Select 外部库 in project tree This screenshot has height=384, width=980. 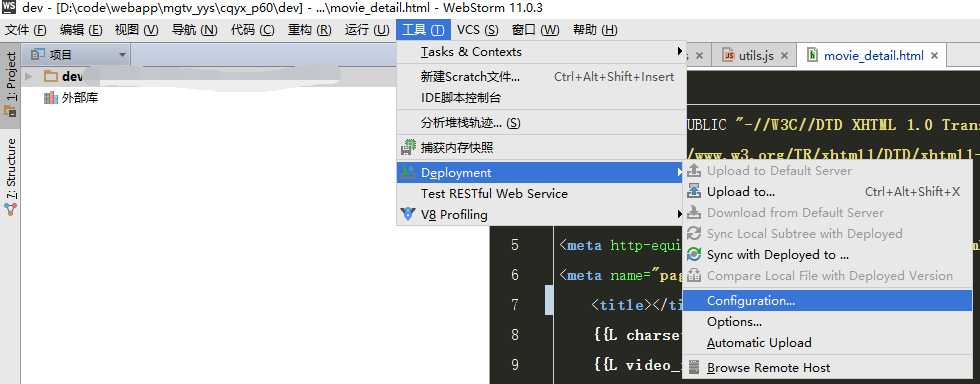tap(80, 98)
